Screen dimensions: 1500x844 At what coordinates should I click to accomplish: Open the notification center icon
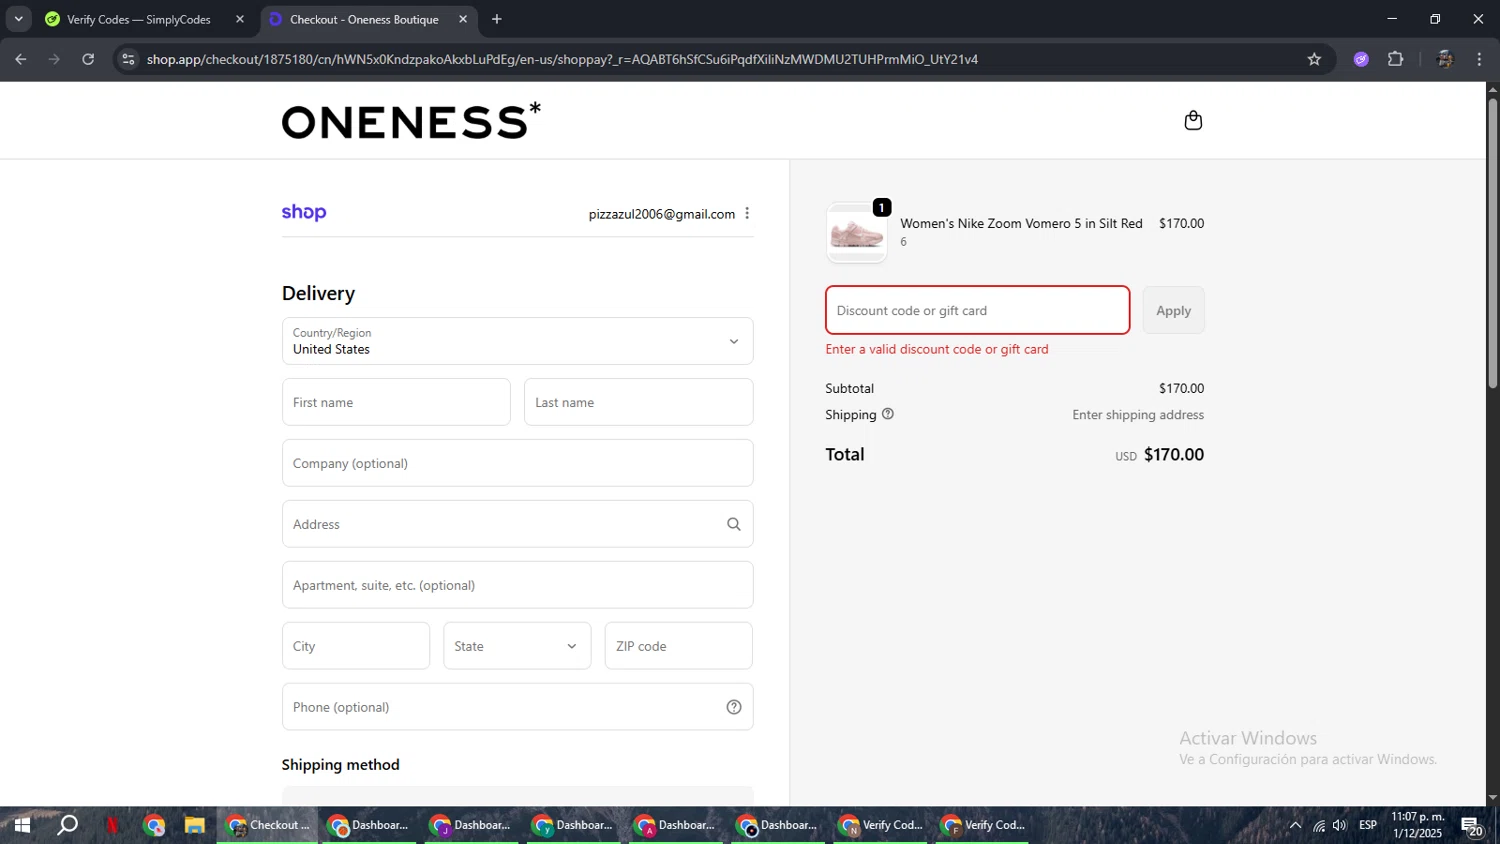(1472, 826)
